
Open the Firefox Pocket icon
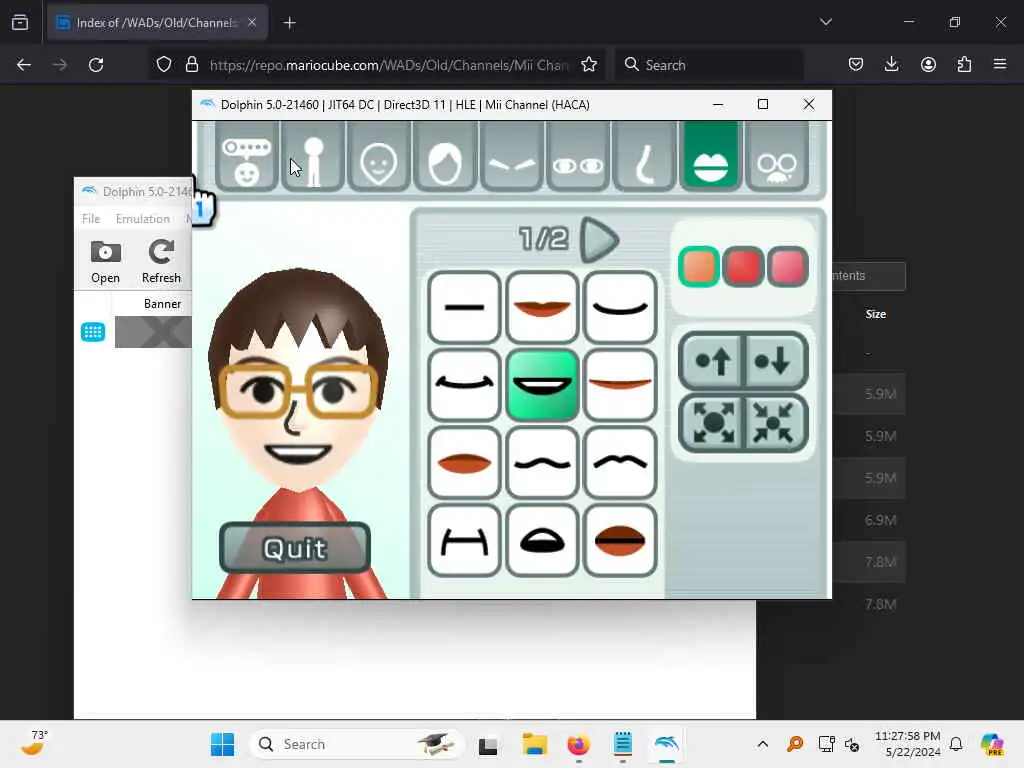pyautogui.click(x=856, y=65)
